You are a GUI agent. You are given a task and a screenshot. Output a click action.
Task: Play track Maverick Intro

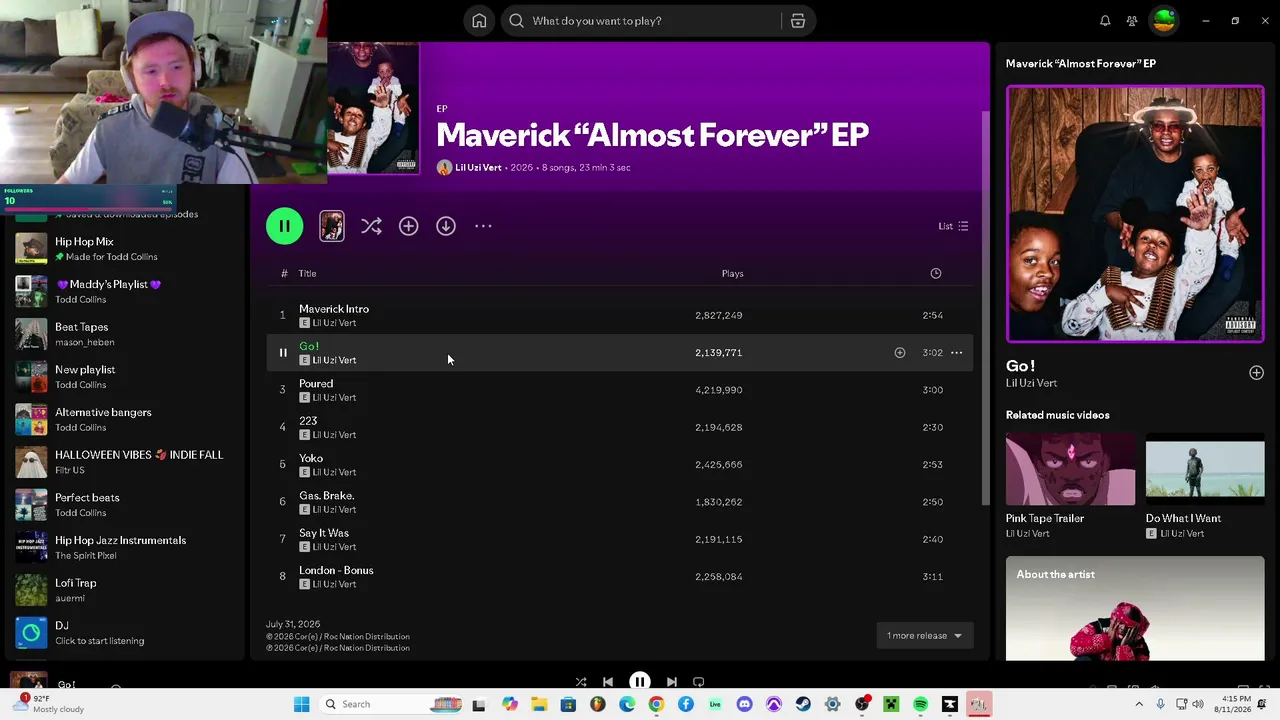coord(334,309)
